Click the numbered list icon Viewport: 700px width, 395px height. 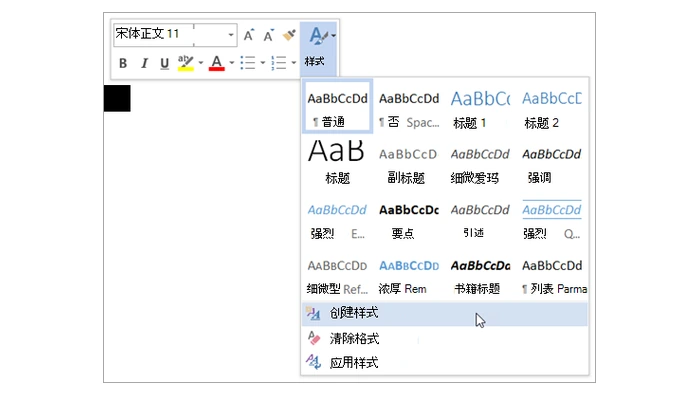[279, 63]
